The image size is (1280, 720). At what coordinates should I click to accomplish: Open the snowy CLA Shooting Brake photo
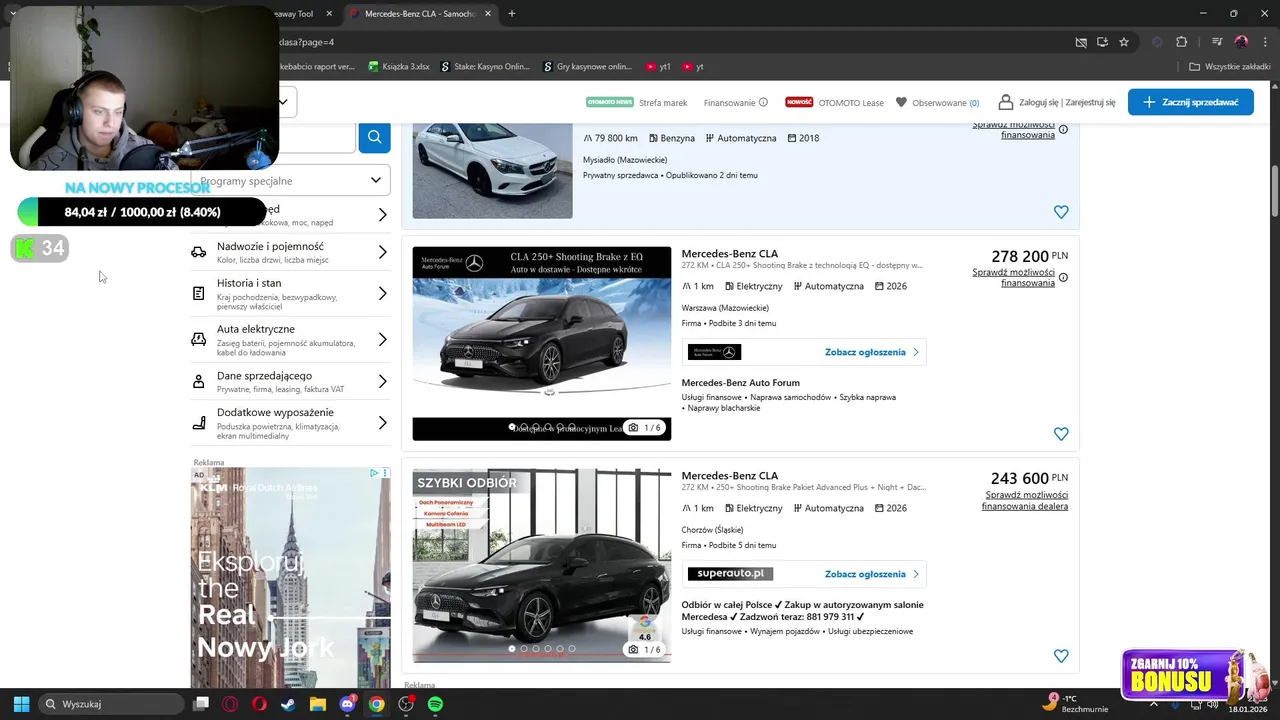point(541,343)
